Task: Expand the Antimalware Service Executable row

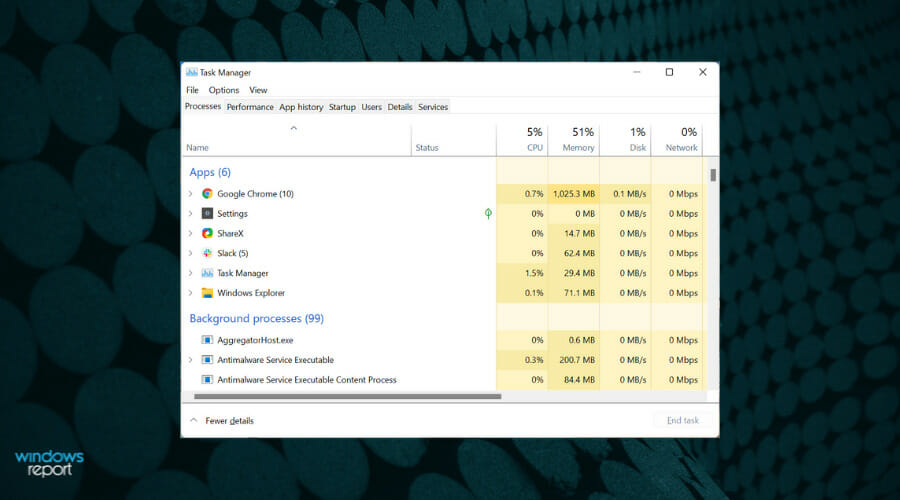Action: pyautogui.click(x=191, y=360)
